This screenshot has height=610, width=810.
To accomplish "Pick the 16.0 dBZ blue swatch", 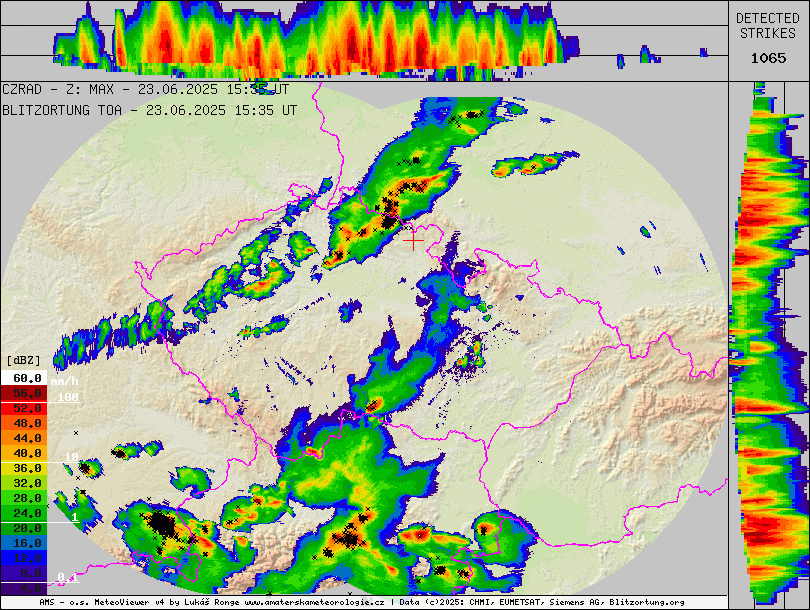I will (24, 543).
